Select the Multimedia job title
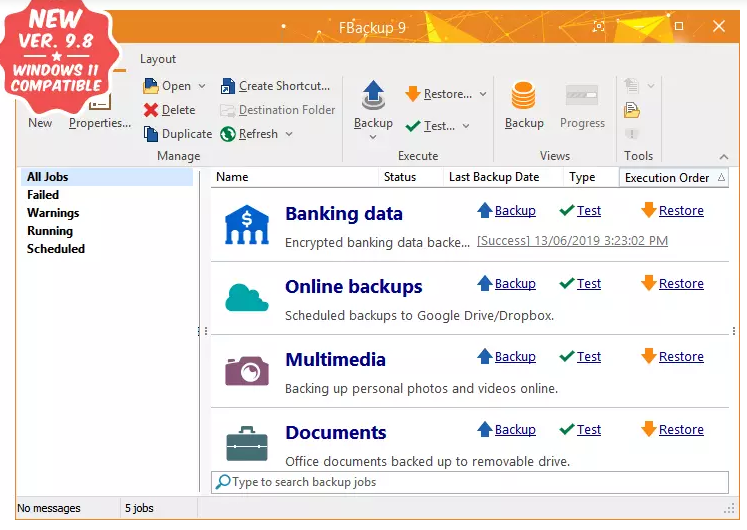The width and height of the screenshot is (747, 530). pyautogui.click(x=335, y=360)
